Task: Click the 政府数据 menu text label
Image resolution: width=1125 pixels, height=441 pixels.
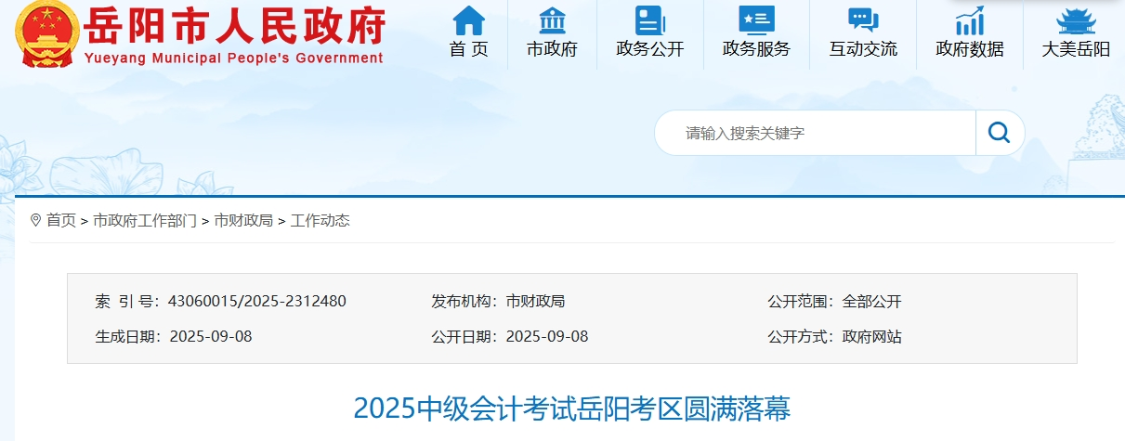Action: pyautogui.click(x=969, y=49)
